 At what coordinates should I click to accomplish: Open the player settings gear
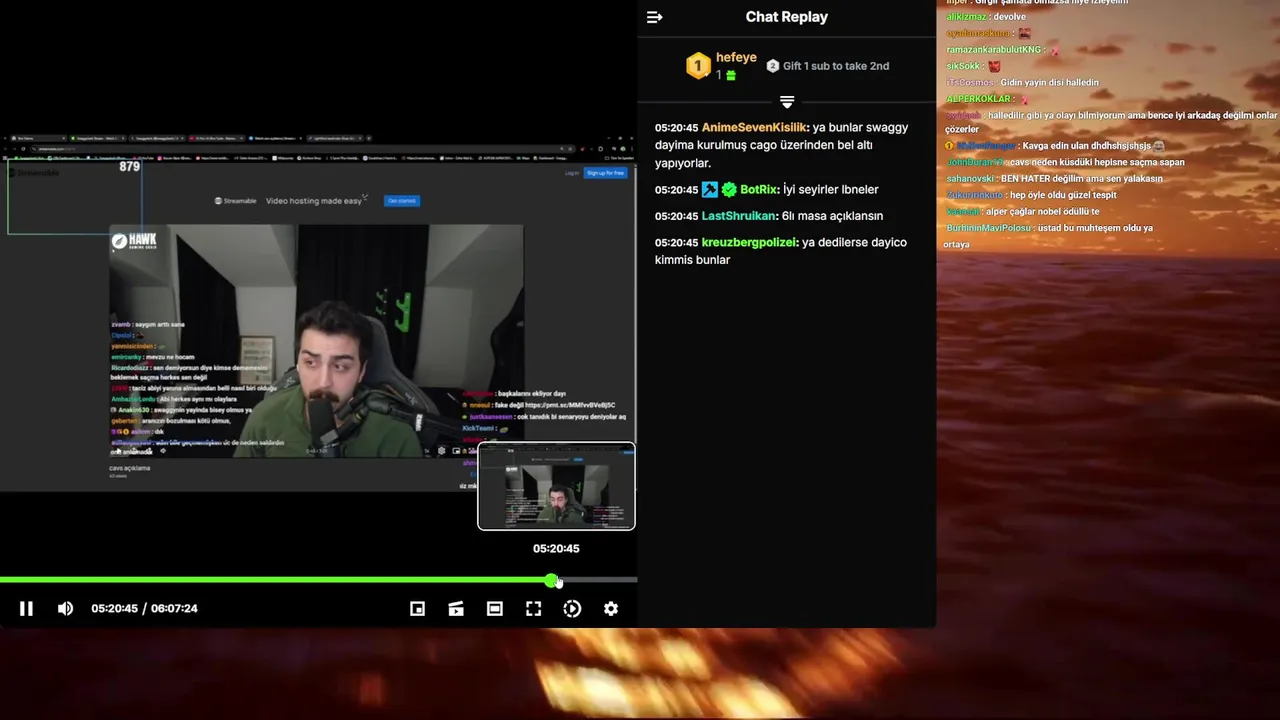point(611,608)
